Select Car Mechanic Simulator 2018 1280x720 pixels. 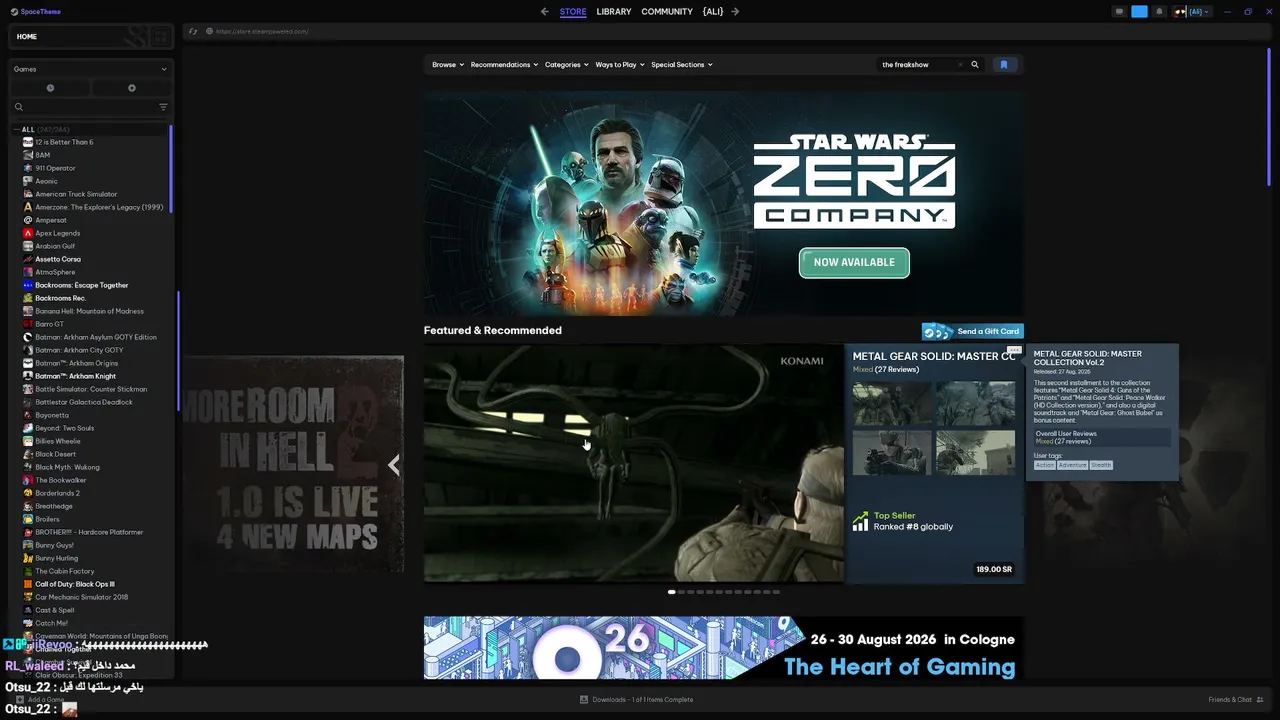point(82,597)
